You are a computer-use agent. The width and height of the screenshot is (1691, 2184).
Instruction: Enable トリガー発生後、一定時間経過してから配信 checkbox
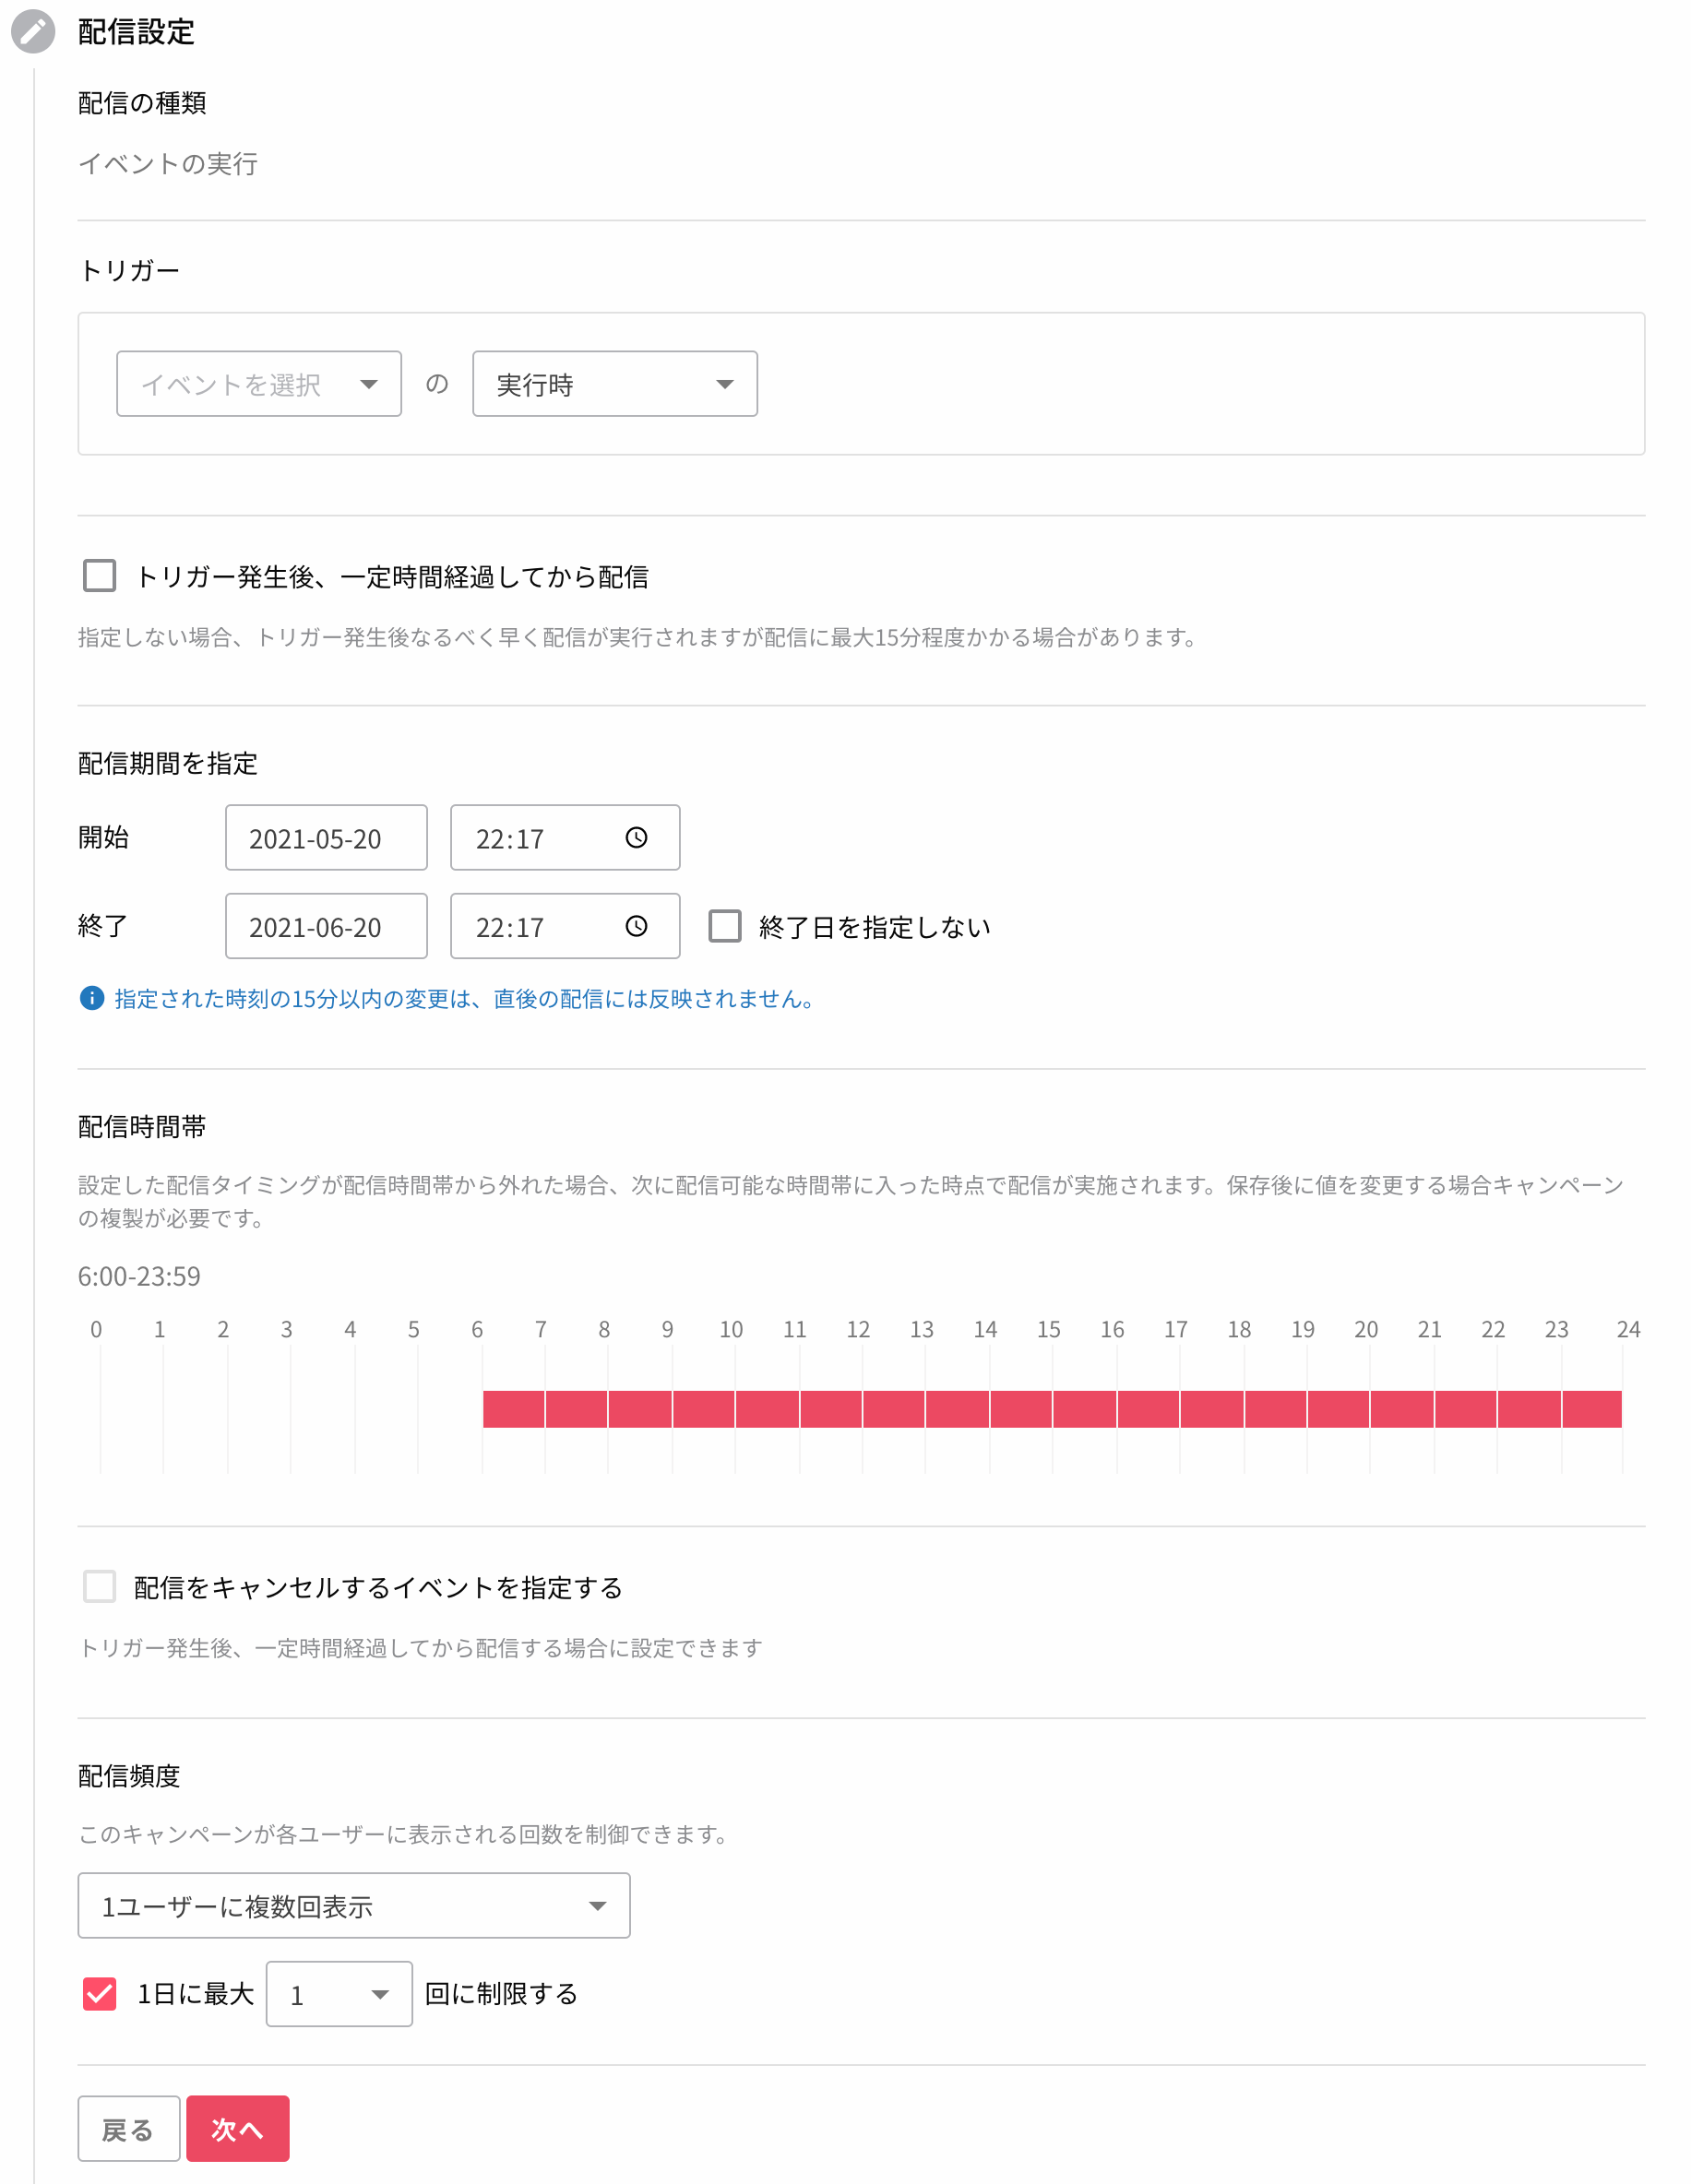click(99, 576)
